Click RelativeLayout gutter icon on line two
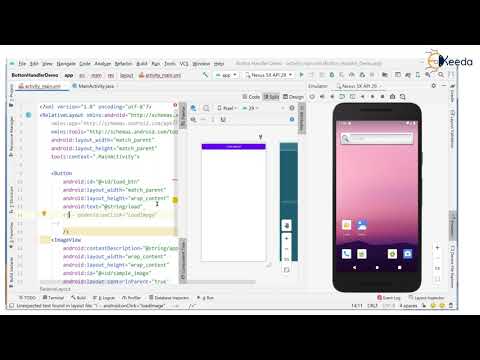Screen dimensions: 480x360 pyautogui.click(x=29, y=115)
